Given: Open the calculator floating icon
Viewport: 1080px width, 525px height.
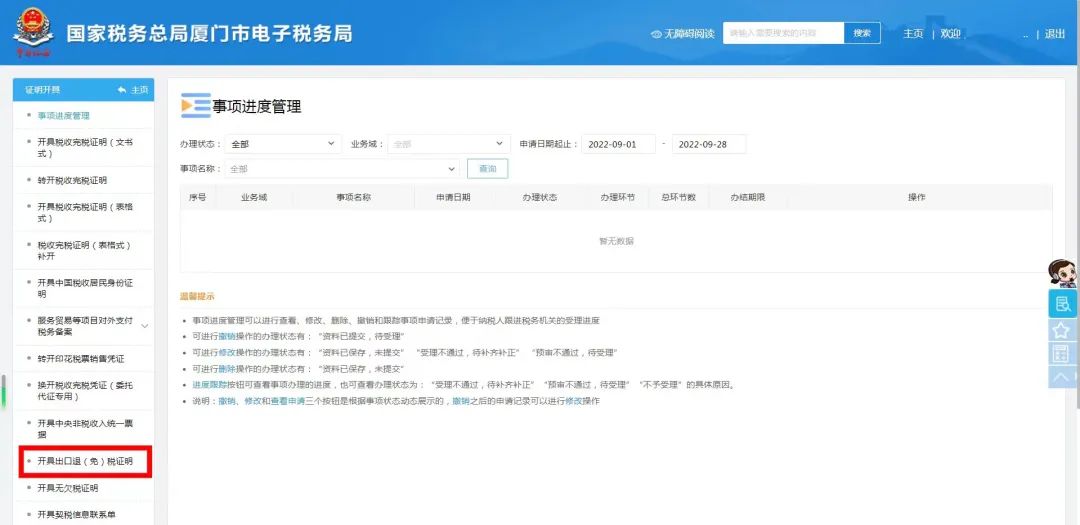Looking at the screenshot, I should point(1062,353).
